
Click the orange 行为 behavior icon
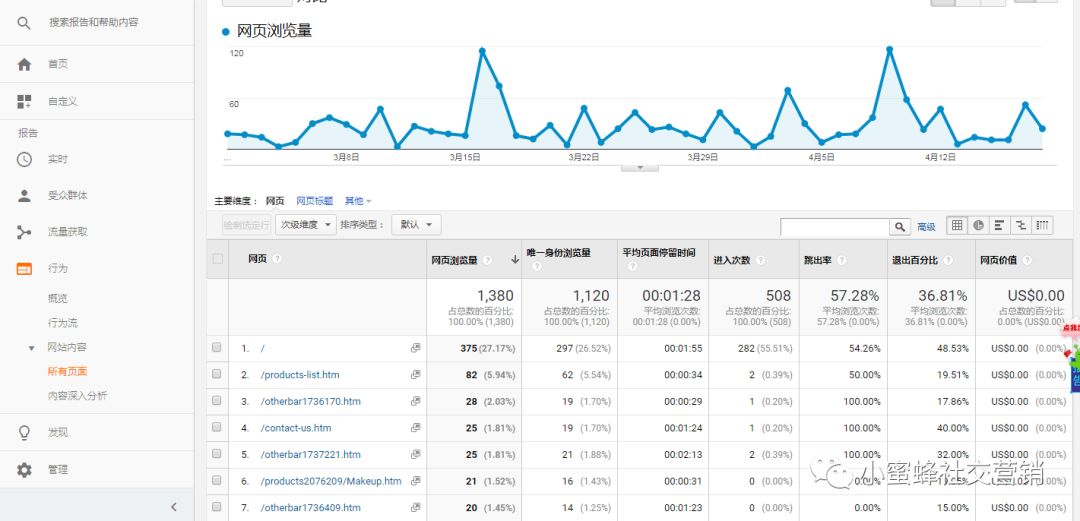[24, 269]
